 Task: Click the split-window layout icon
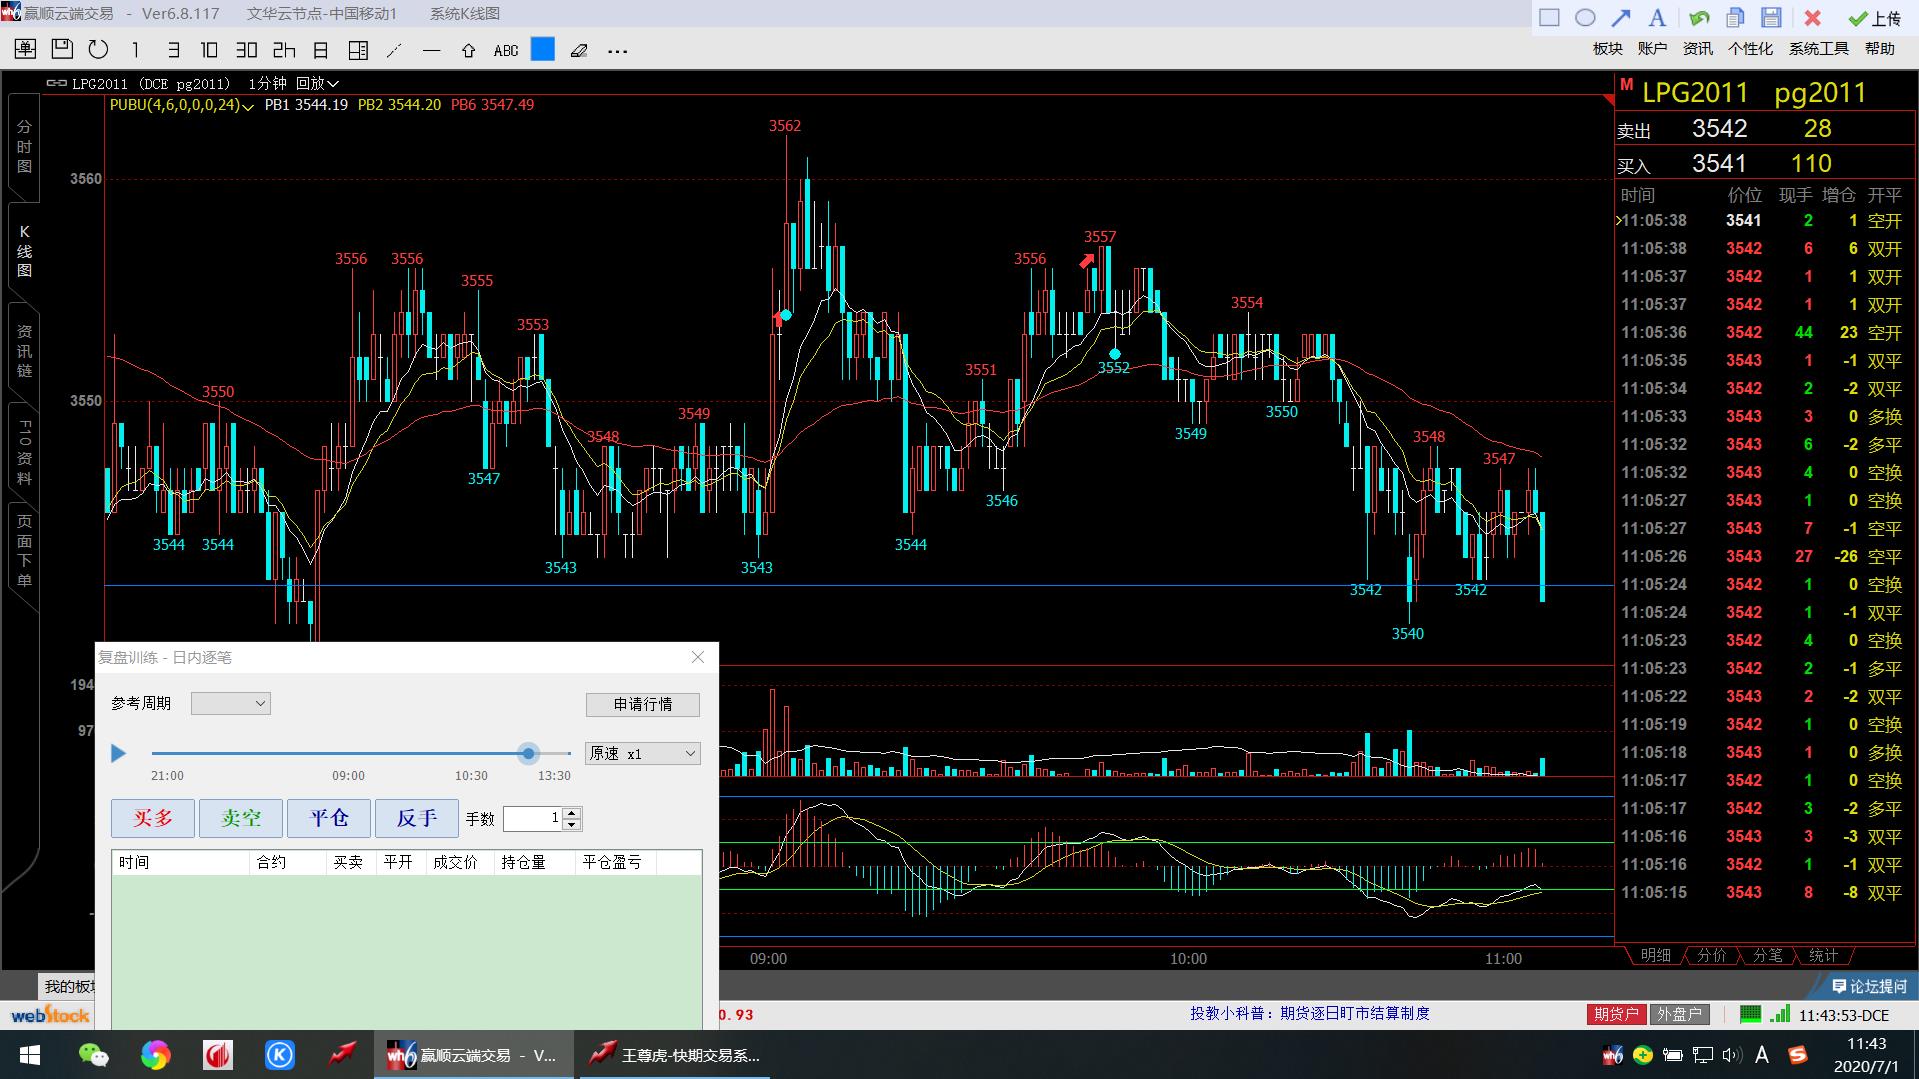click(358, 49)
